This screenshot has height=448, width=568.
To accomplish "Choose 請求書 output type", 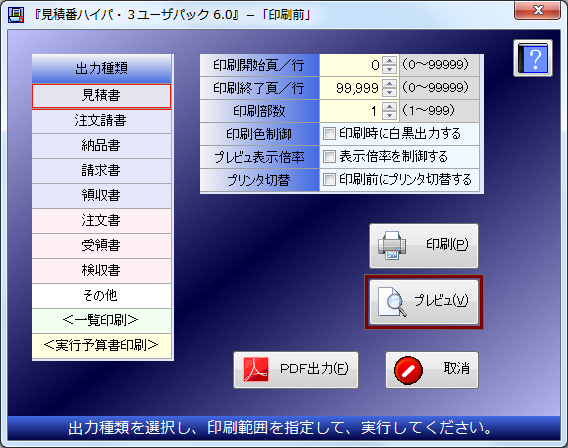I will [101, 171].
